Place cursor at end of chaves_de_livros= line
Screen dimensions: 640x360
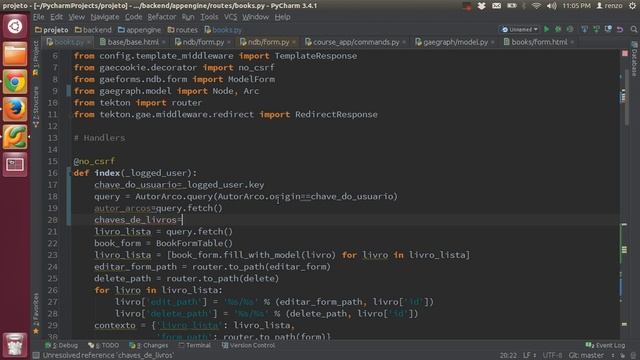[183, 220]
